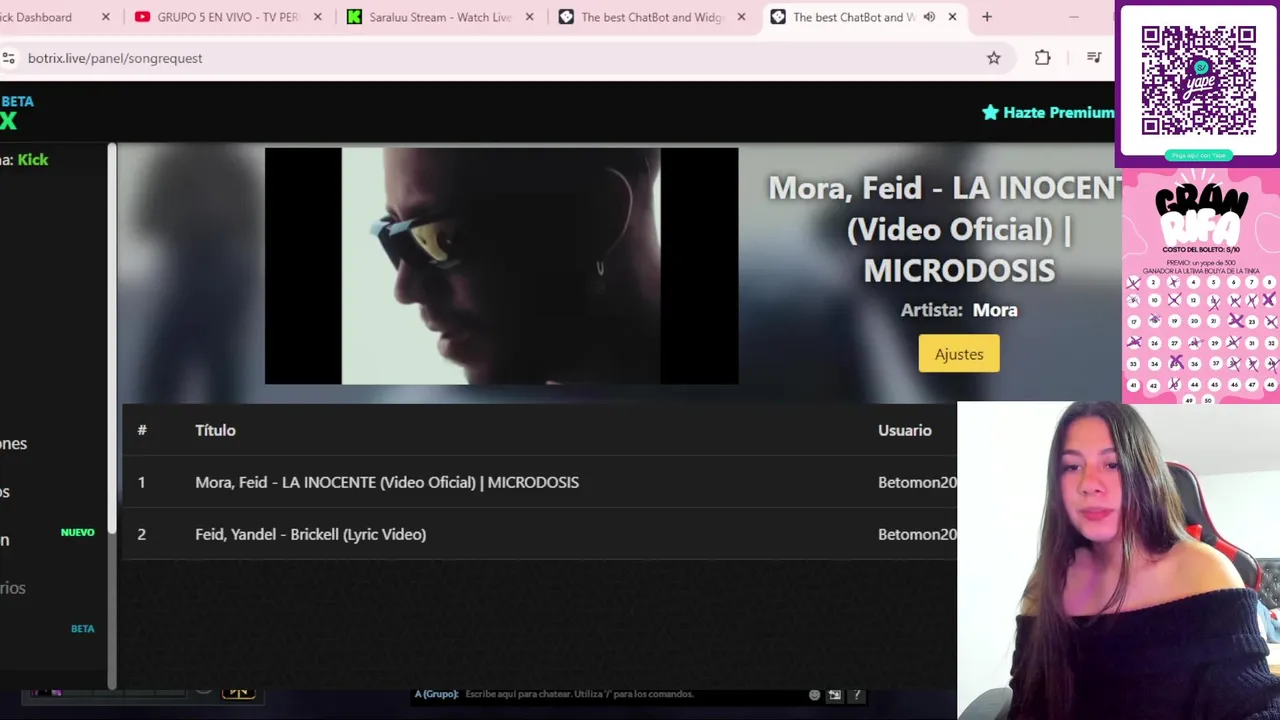1280x720 pixels.
Task: Select queue row Mora, Feid - LA INOCENTE
Action: point(540,482)
